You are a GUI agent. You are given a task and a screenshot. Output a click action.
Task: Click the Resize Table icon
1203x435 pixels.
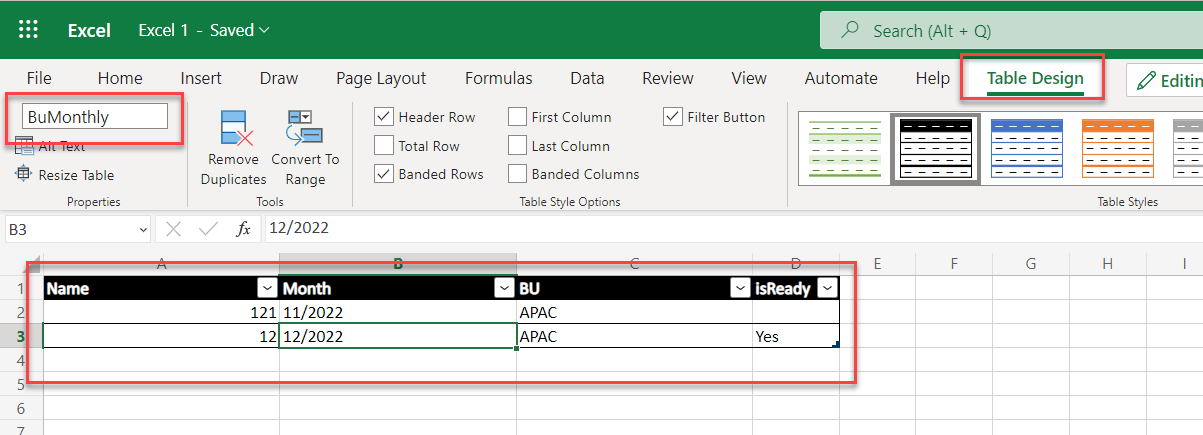click(25, 175)
